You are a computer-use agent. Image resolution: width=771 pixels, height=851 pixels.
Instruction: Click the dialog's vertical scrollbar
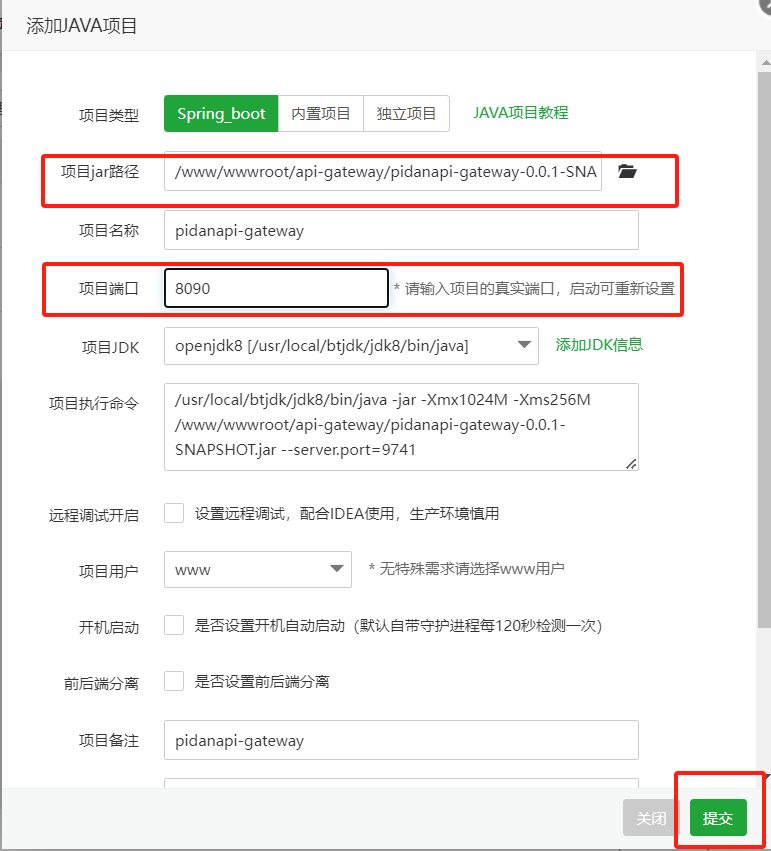(x=764, y=350)
